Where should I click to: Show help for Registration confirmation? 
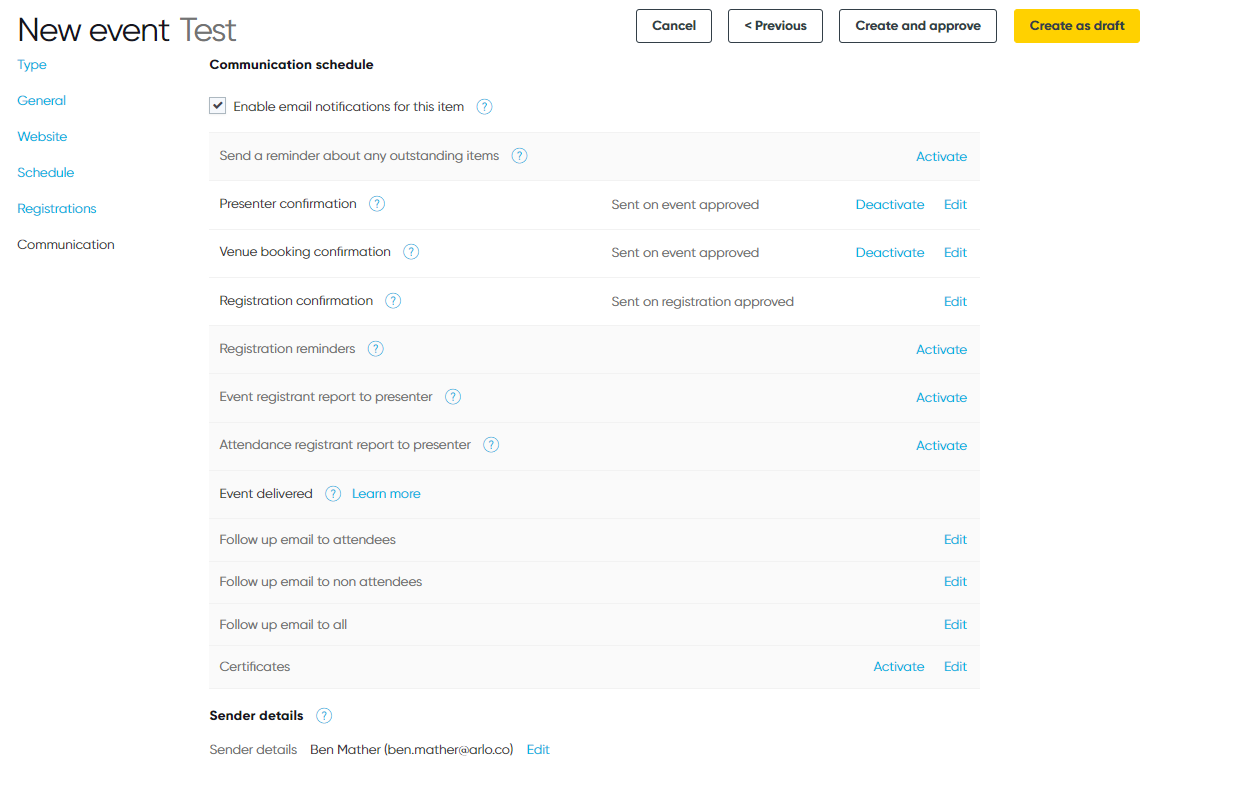coord(393,301)
